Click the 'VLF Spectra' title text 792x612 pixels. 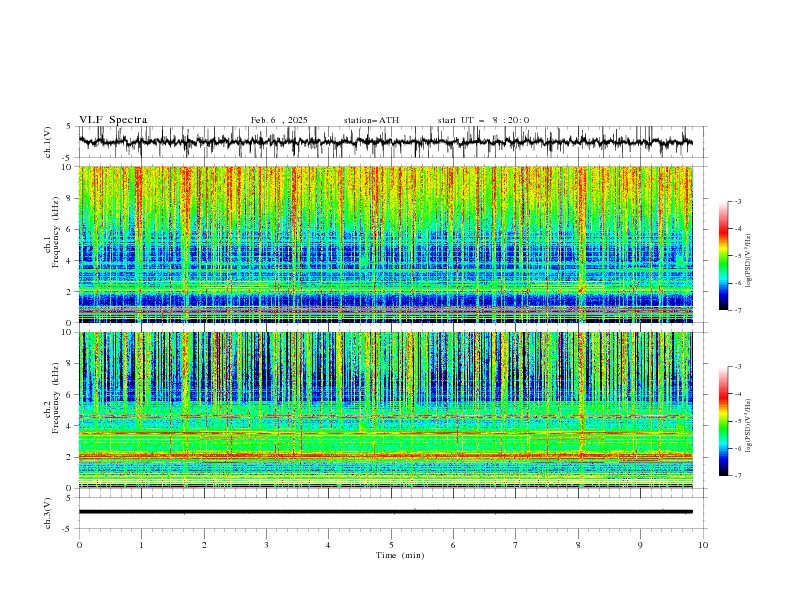point(113,120)
